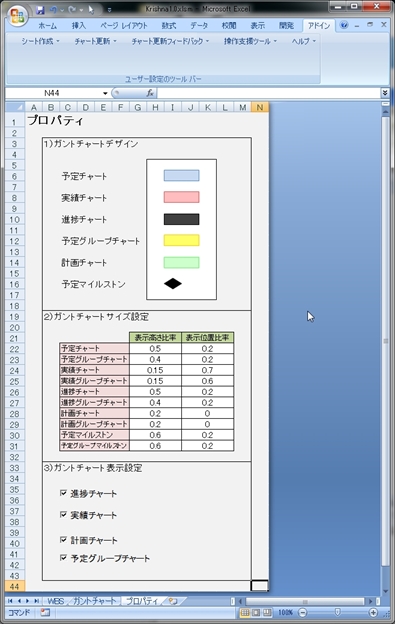
Task: Click the zoom out minus icon
Action: tap(303, 612)
